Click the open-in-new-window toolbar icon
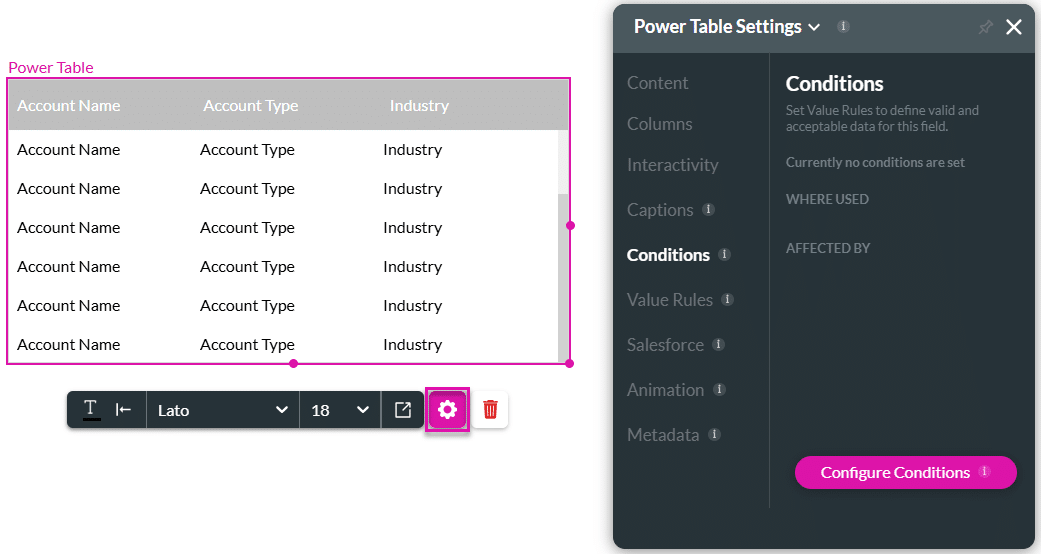 [x=402, y=410]
